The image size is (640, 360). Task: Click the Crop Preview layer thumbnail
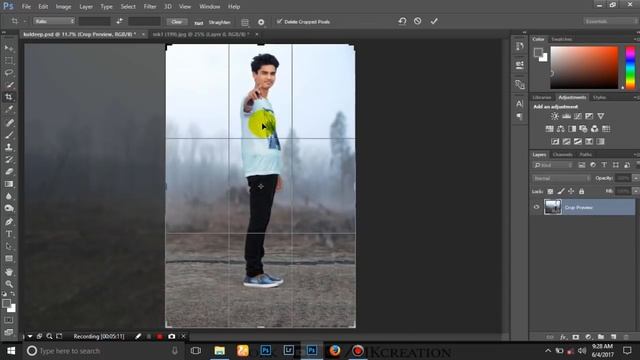(553, 207)
